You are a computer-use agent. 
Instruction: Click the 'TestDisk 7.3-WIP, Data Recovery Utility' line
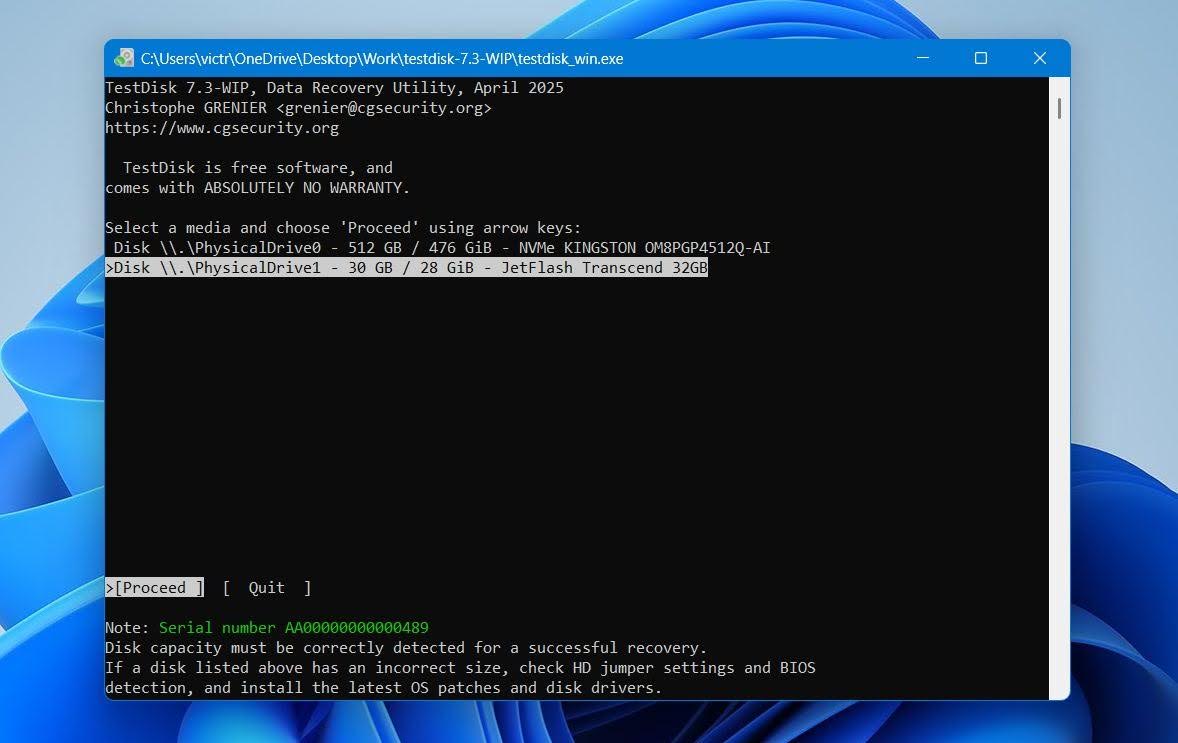[x=334, y=88]
